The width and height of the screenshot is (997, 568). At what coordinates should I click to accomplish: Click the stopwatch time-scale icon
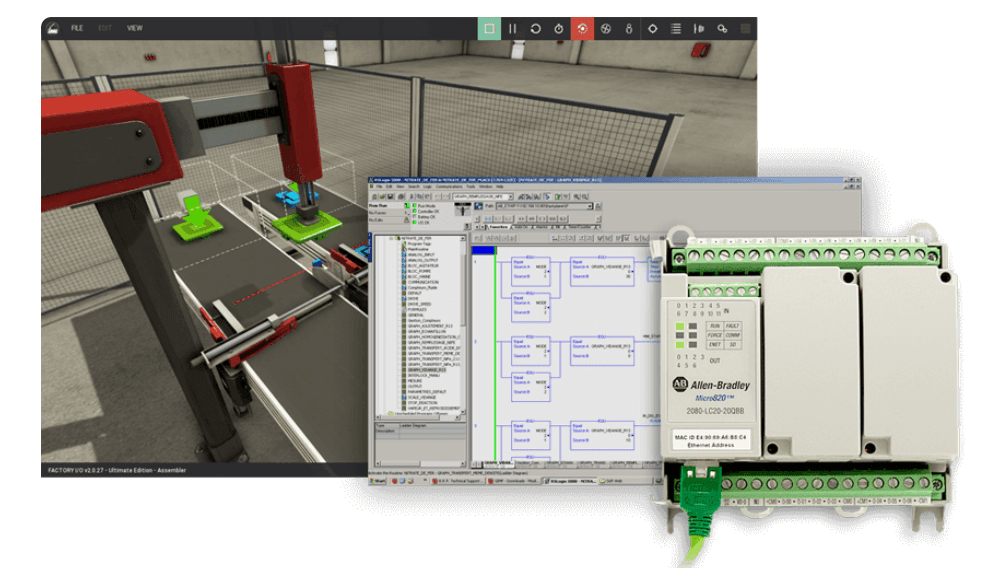559,29
